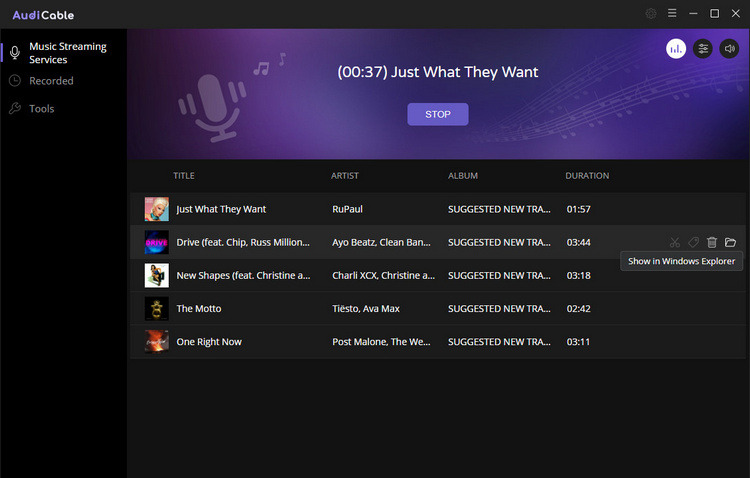Click the duration "03:44"
This screenshot has width=750, height=478.
pos(578,243)
